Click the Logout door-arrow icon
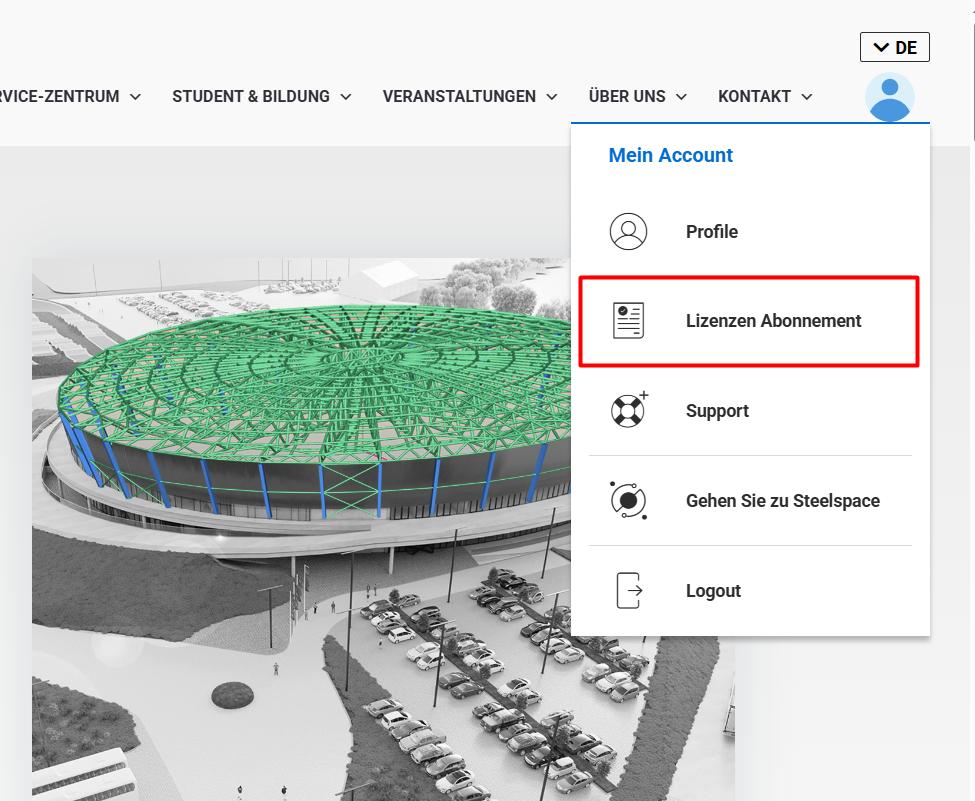The height and width of the screenshot is (801, 975). [x=629, y=590]
